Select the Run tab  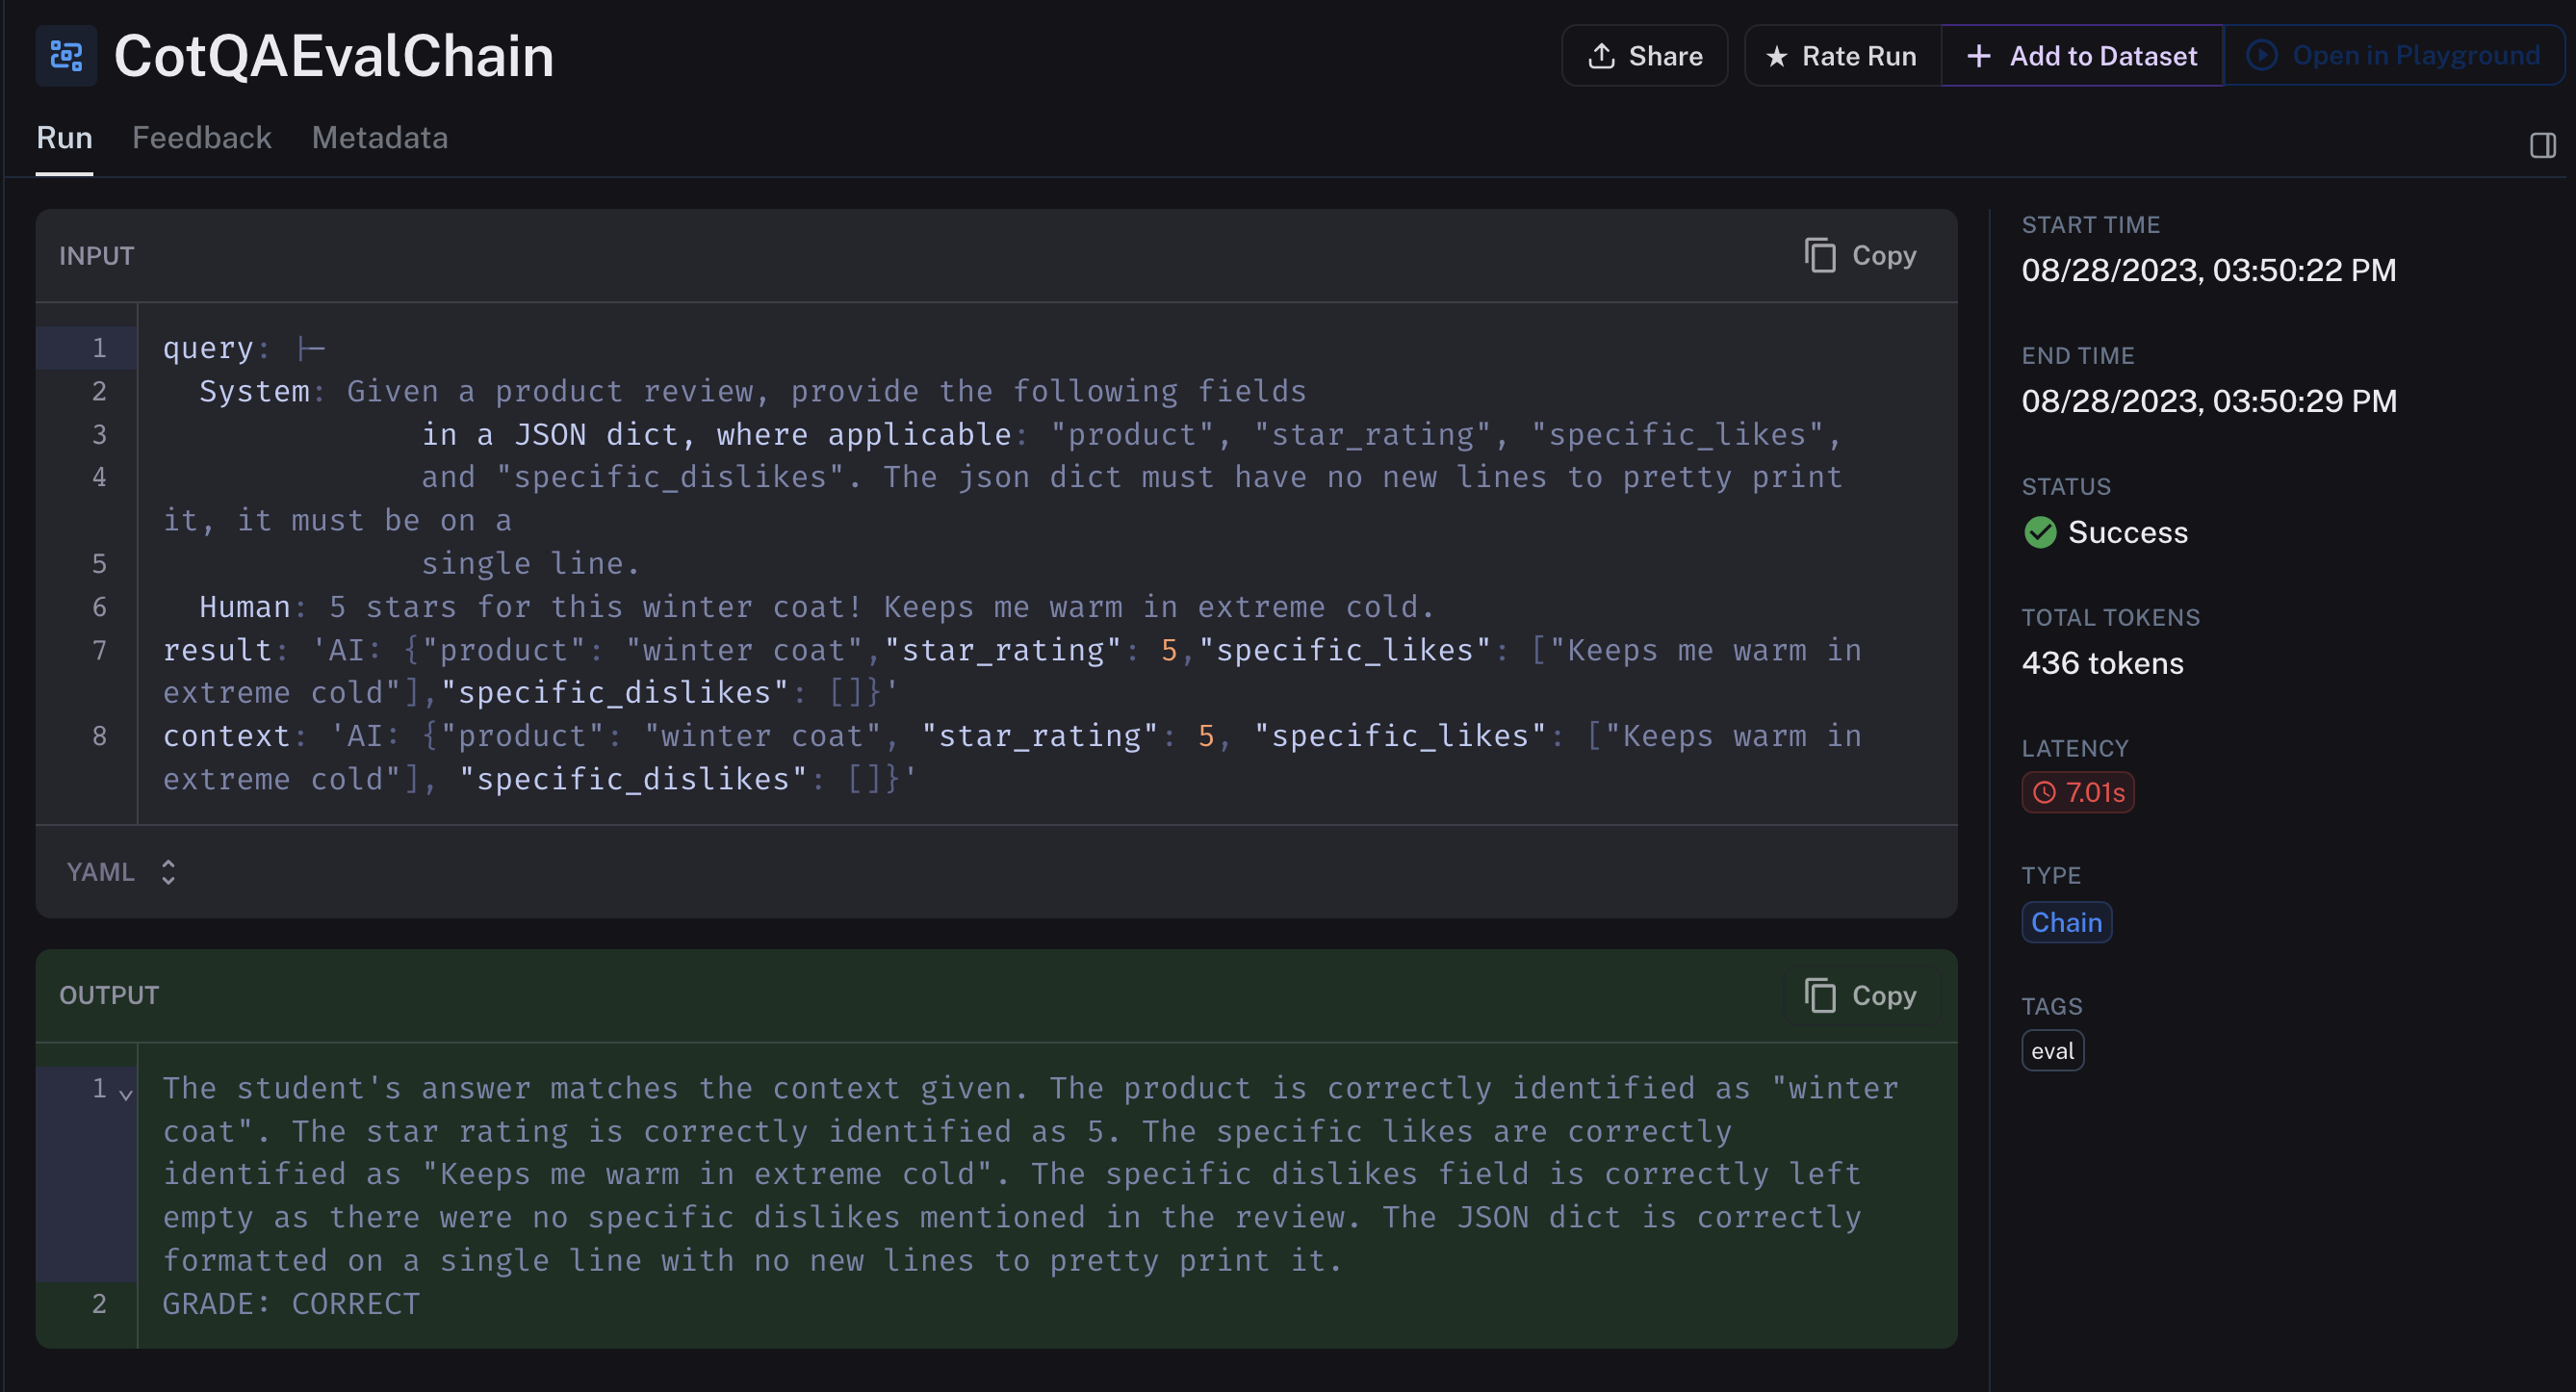click(64, 138)
